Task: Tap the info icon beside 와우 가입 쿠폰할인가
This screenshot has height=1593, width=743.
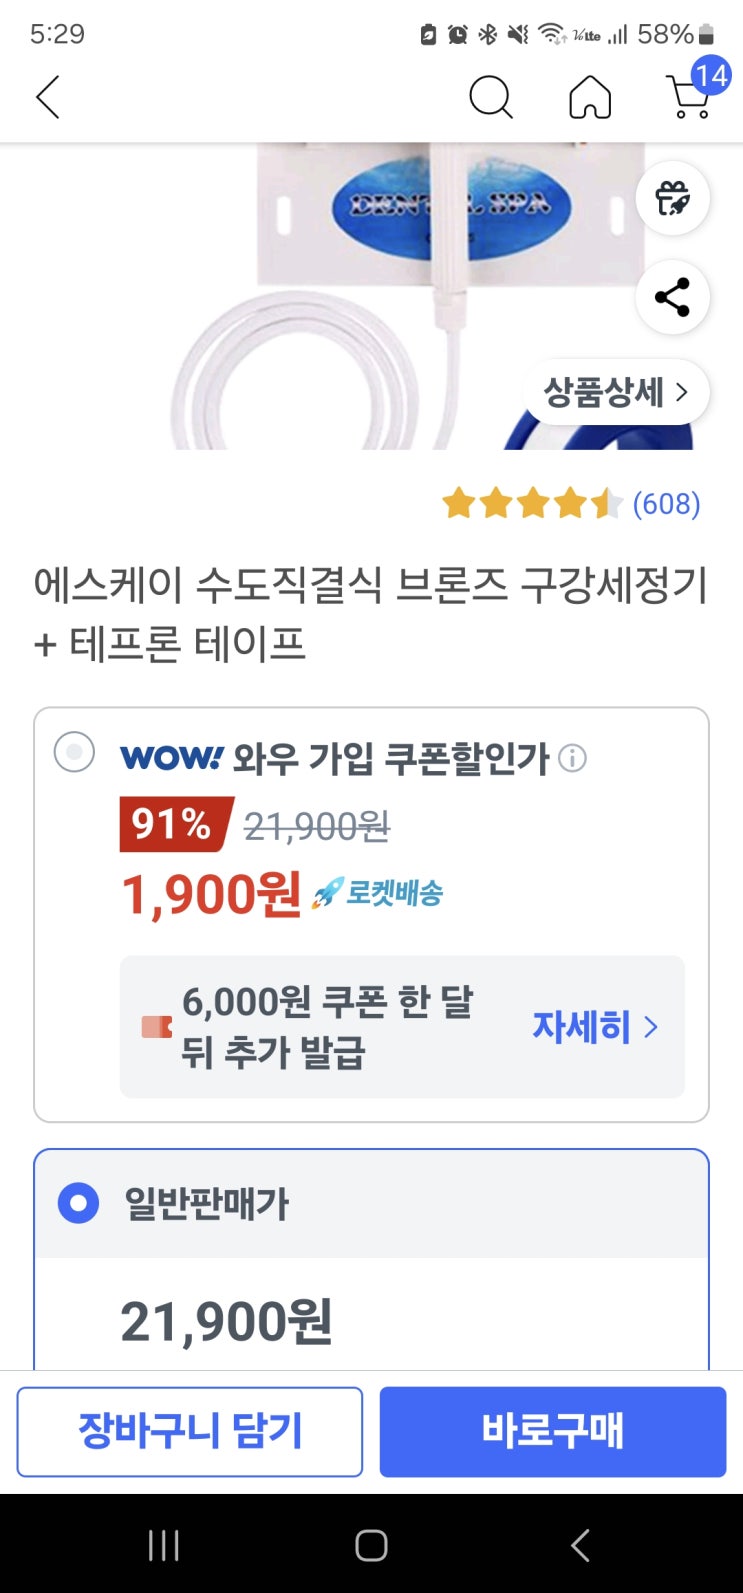Action: (x=572, y=759)
